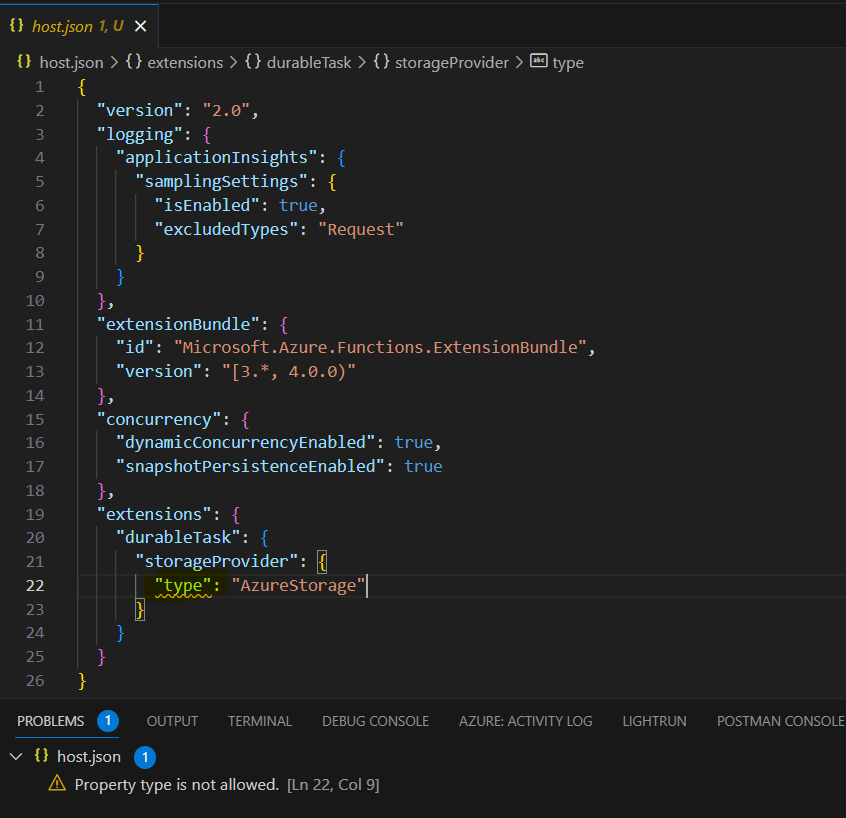
Task: Click the "Microsoft.Azure.Functions.ExtensionBundle" value
Action: tap(380, 347)
